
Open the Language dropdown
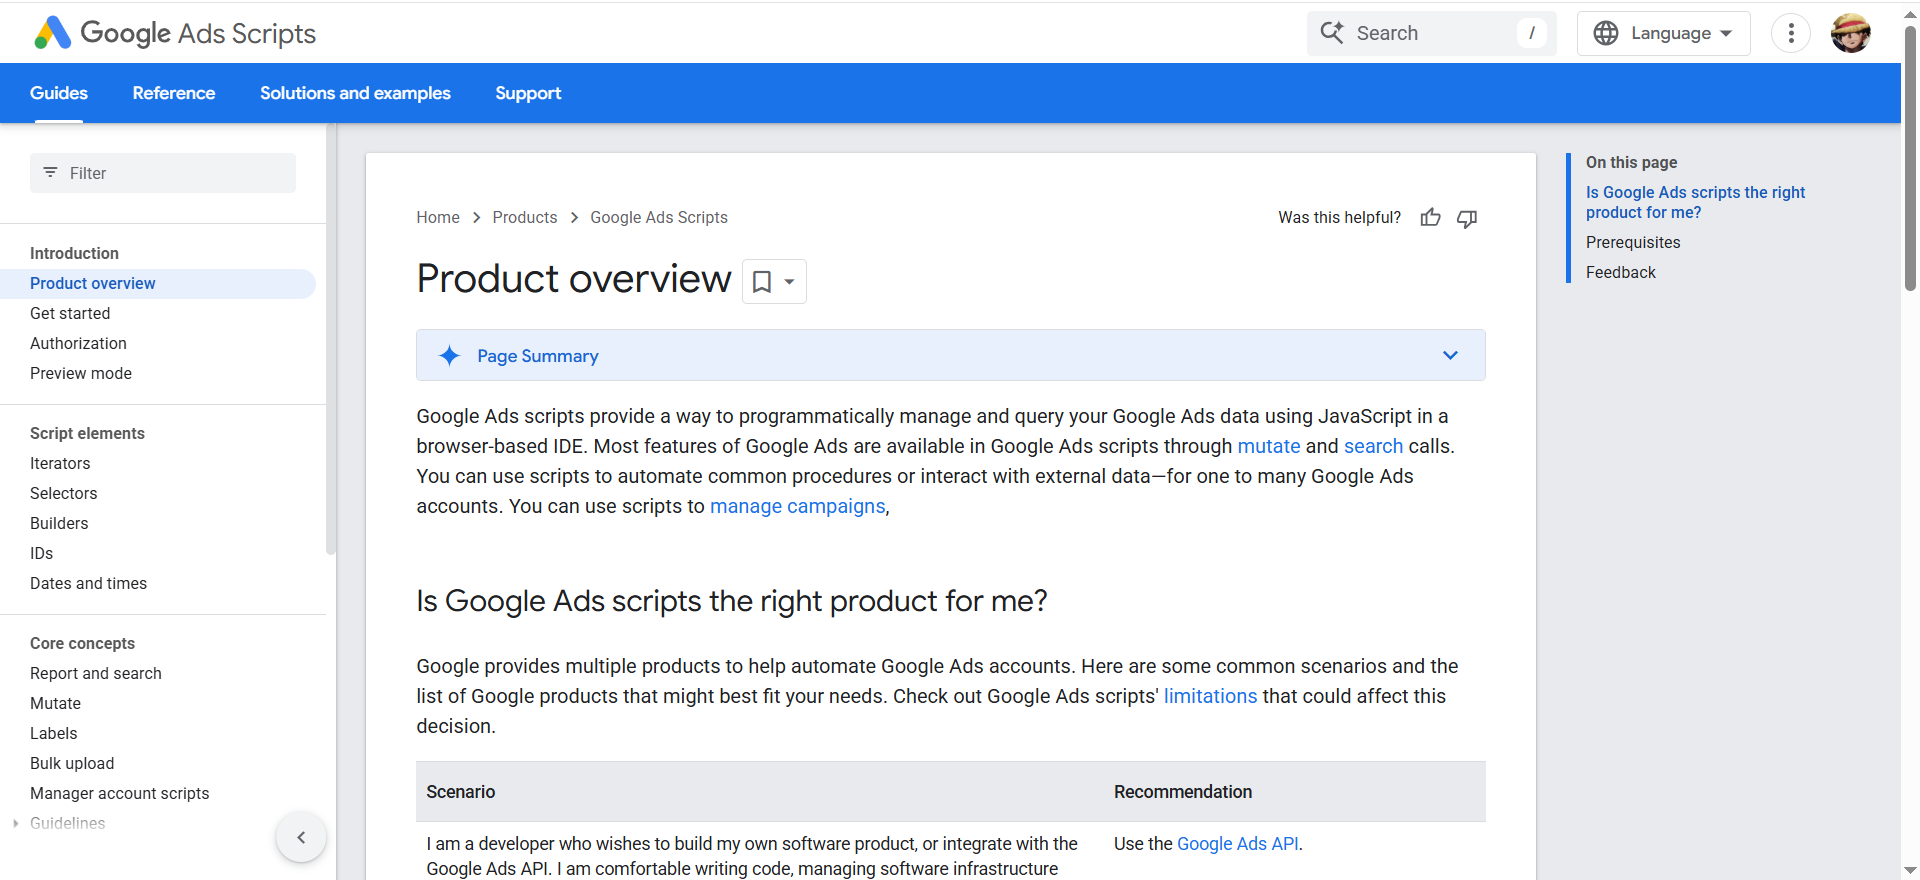tap(1663, 33)
